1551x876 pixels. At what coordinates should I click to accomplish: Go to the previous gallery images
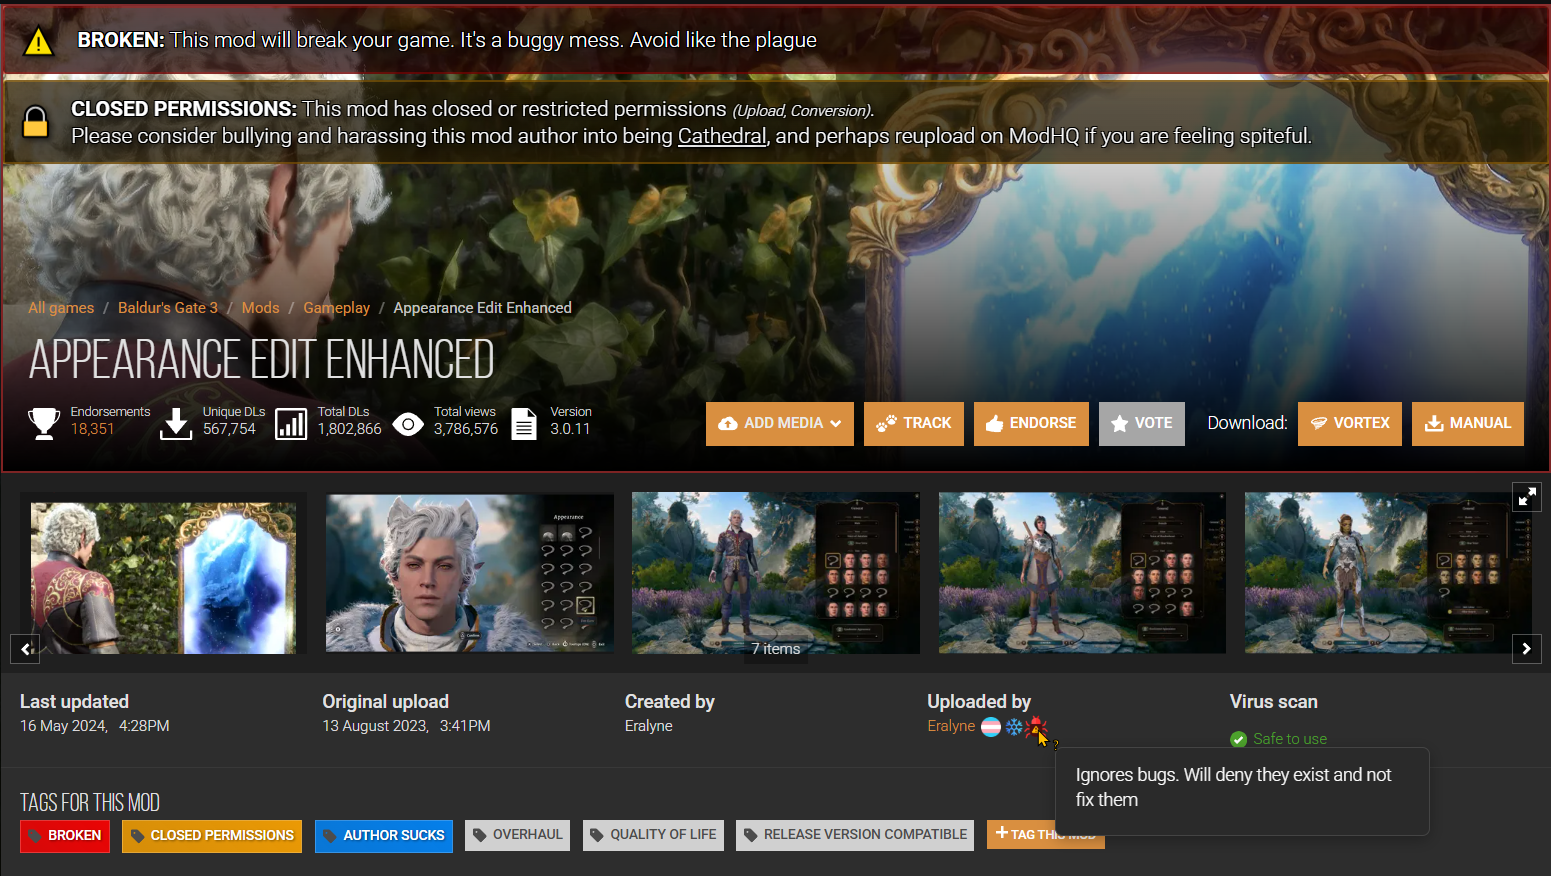click(x=26, y=649)
